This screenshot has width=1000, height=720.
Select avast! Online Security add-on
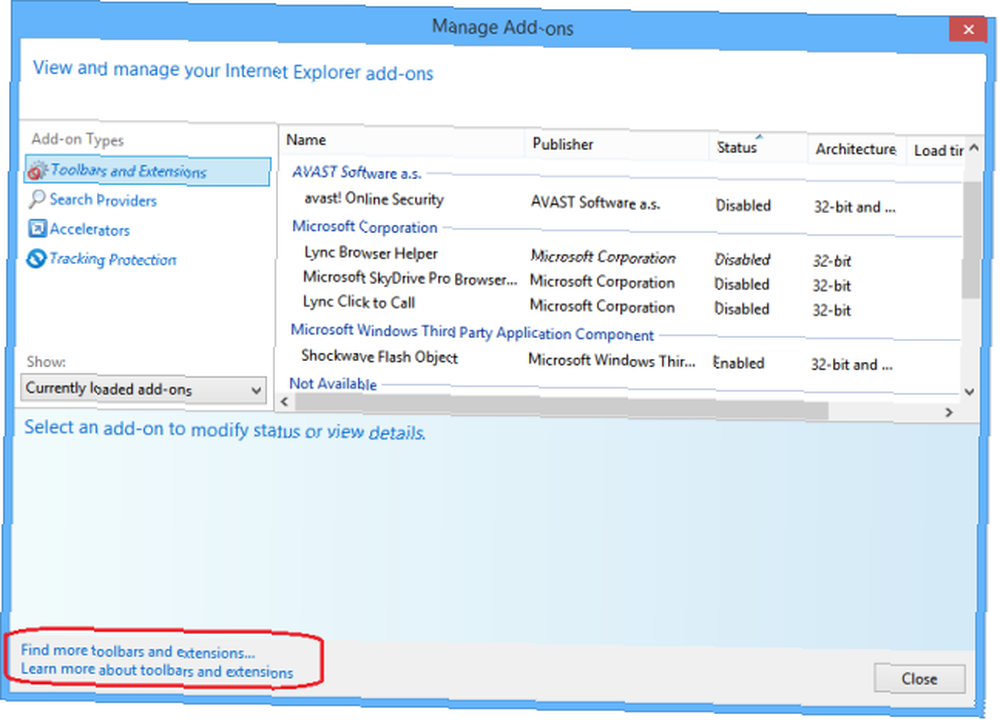click(374, 199)
